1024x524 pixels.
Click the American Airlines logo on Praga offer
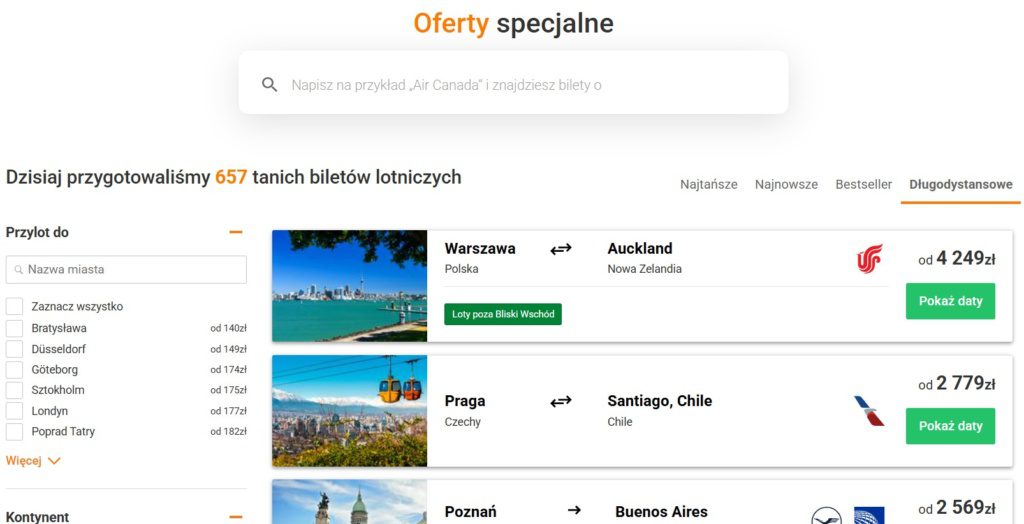869,411
